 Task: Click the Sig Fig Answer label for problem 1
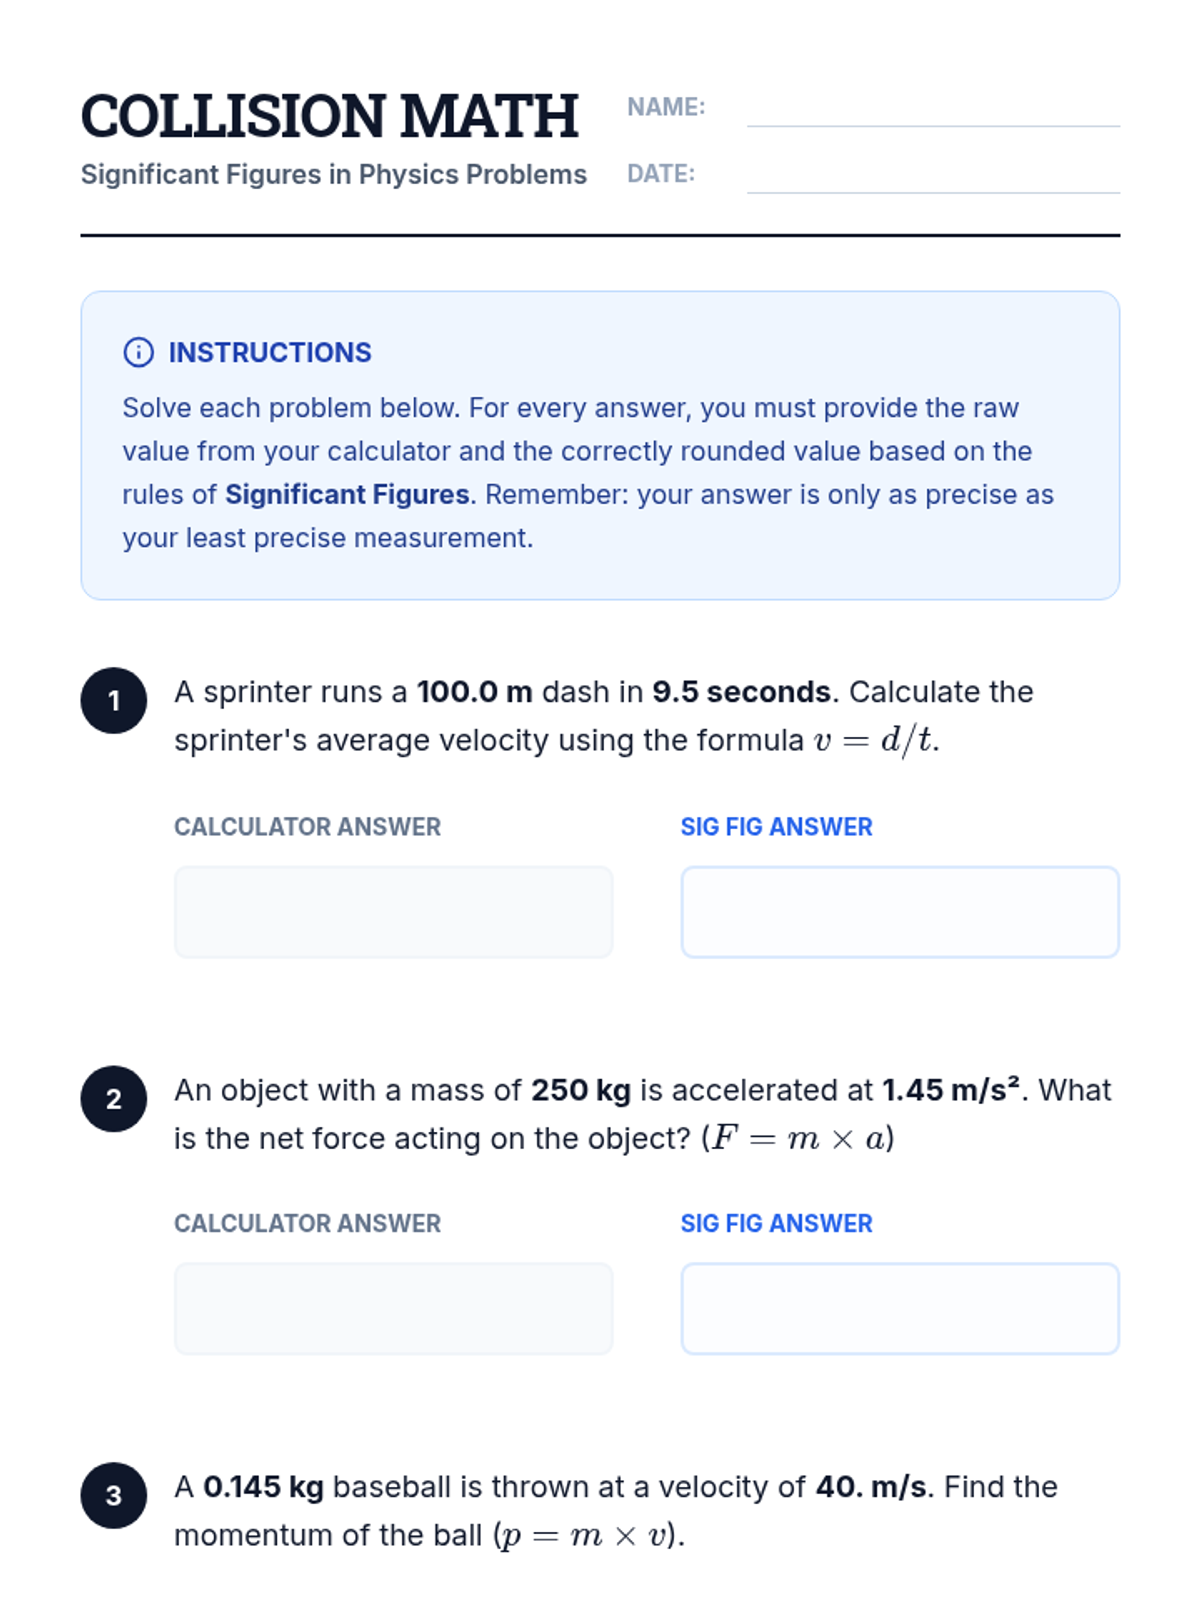776,827
